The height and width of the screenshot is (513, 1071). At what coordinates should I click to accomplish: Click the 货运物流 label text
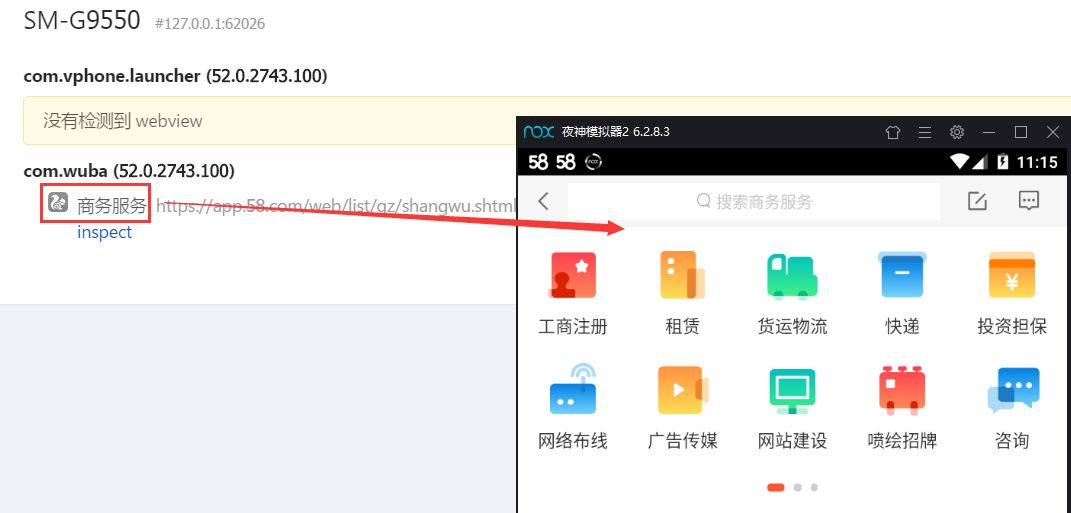[x=792, y=327]
